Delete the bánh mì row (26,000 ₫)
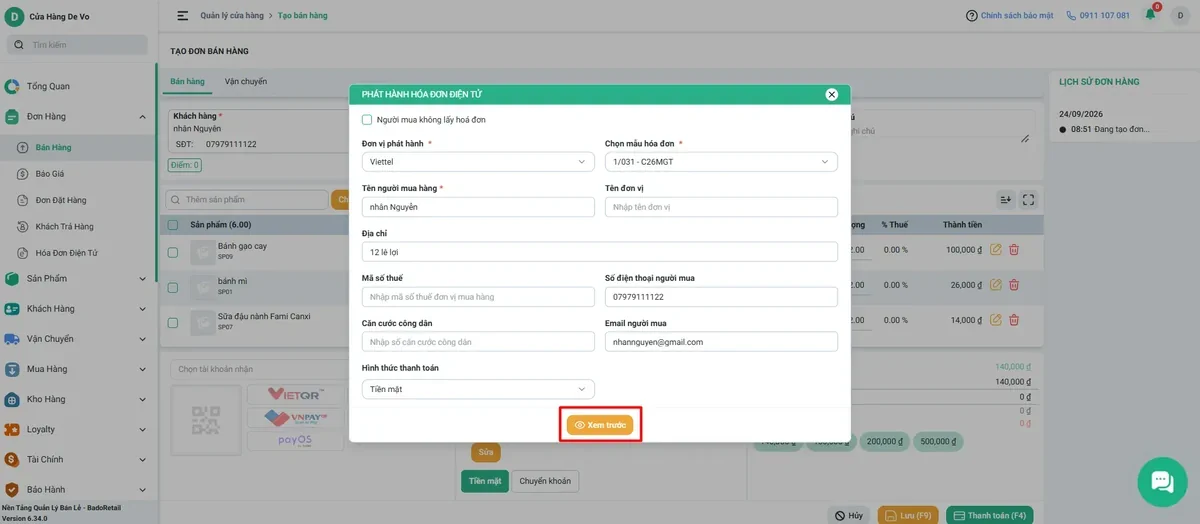Viewport: 1200px width, 524px height. click(1014, 285)
